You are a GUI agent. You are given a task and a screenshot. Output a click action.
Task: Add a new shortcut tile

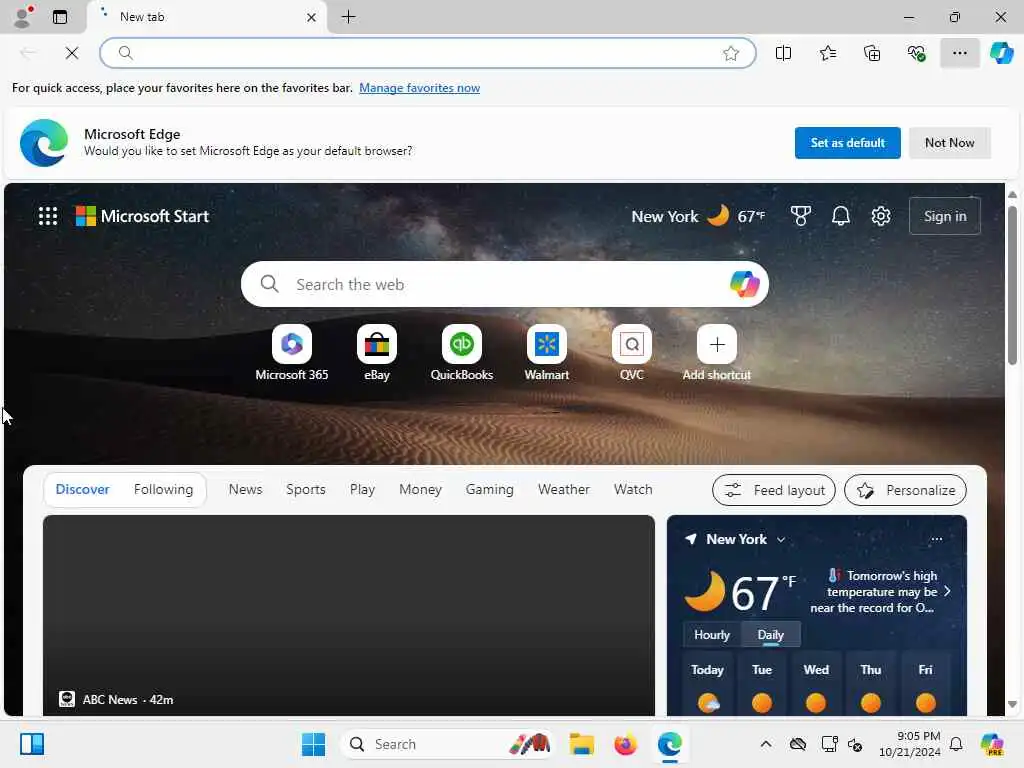point(716,353)
